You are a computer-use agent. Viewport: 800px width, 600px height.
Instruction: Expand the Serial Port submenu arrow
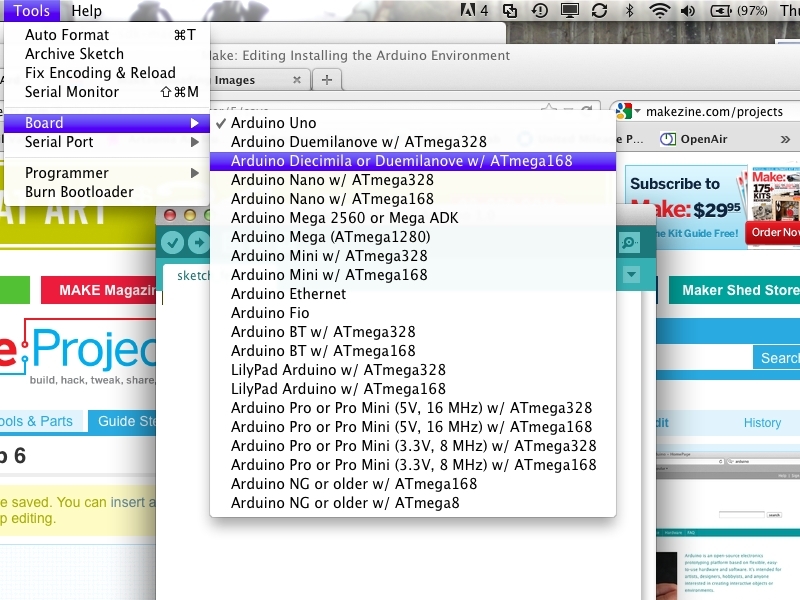tap(194, 142)
